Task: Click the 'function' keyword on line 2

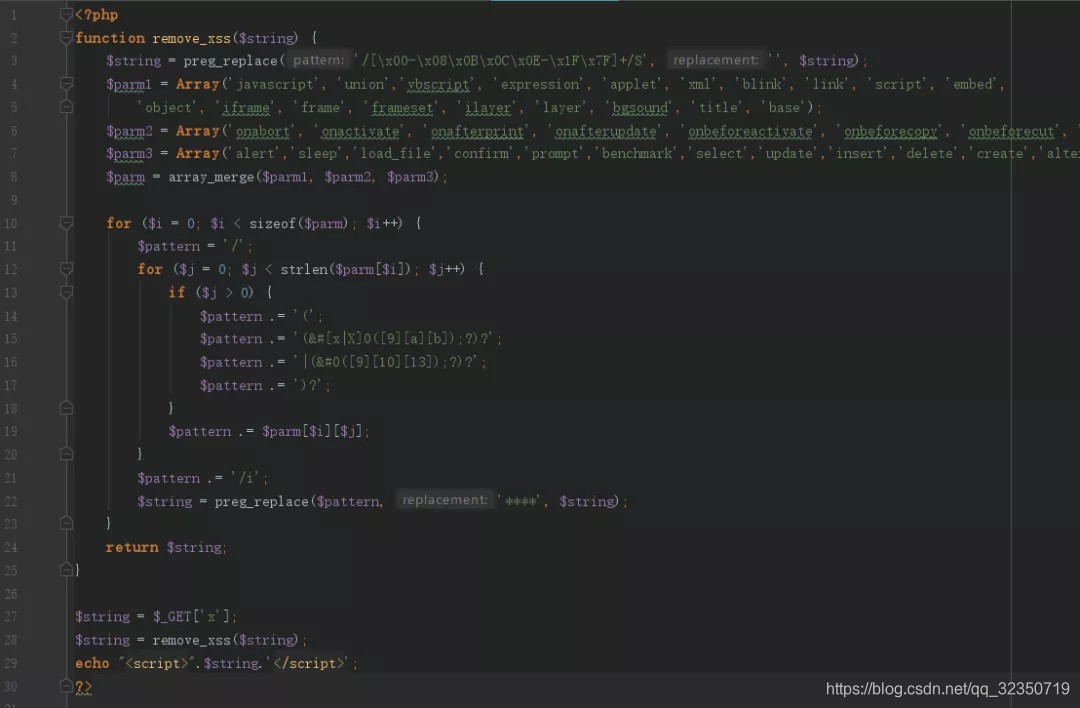Action: 110,38
